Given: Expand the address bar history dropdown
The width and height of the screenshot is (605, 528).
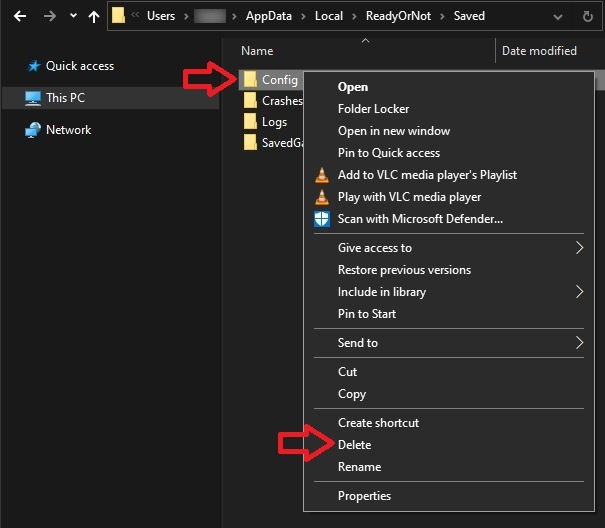Looking at the screenshot, I should tap(560, 16).
